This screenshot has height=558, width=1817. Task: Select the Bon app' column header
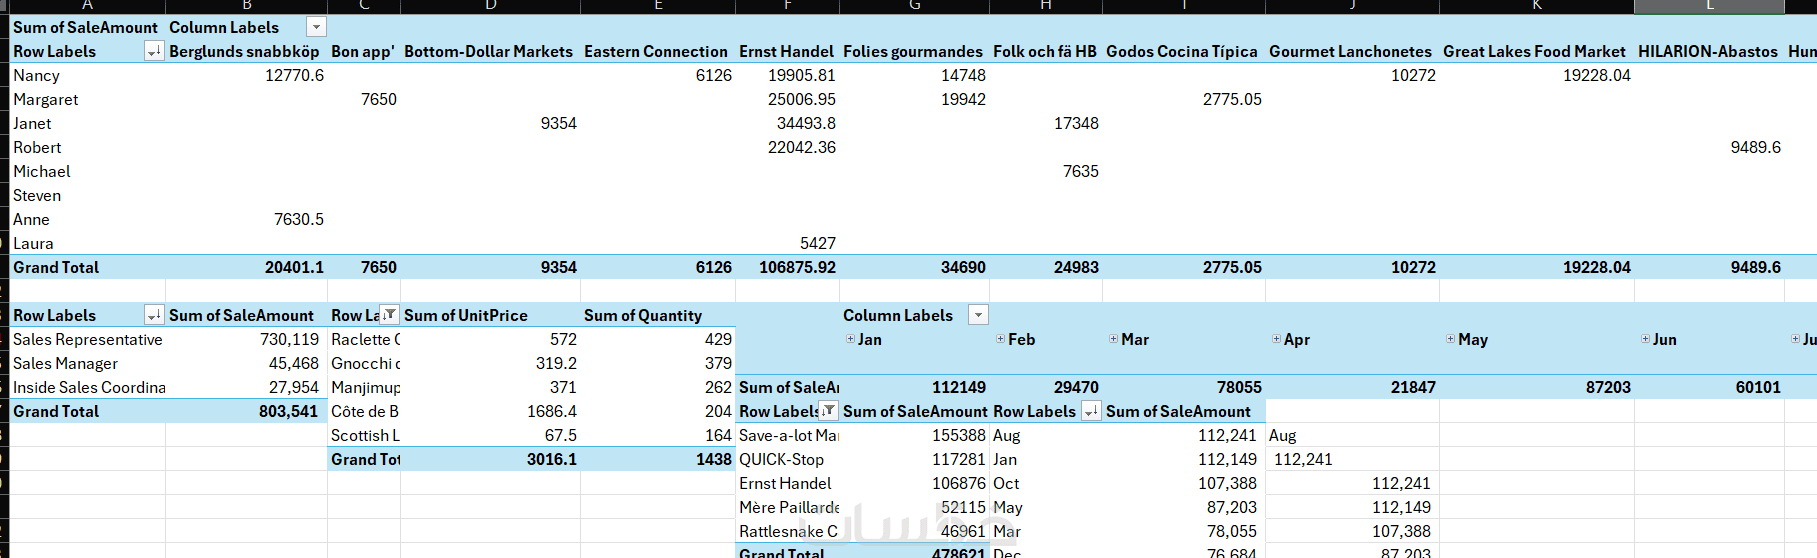coord(363,51)
